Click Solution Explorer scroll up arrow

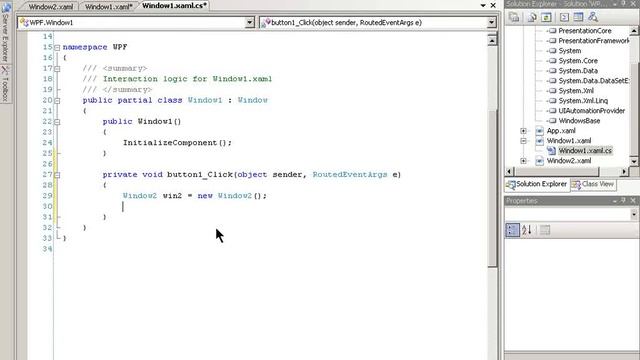633,31
